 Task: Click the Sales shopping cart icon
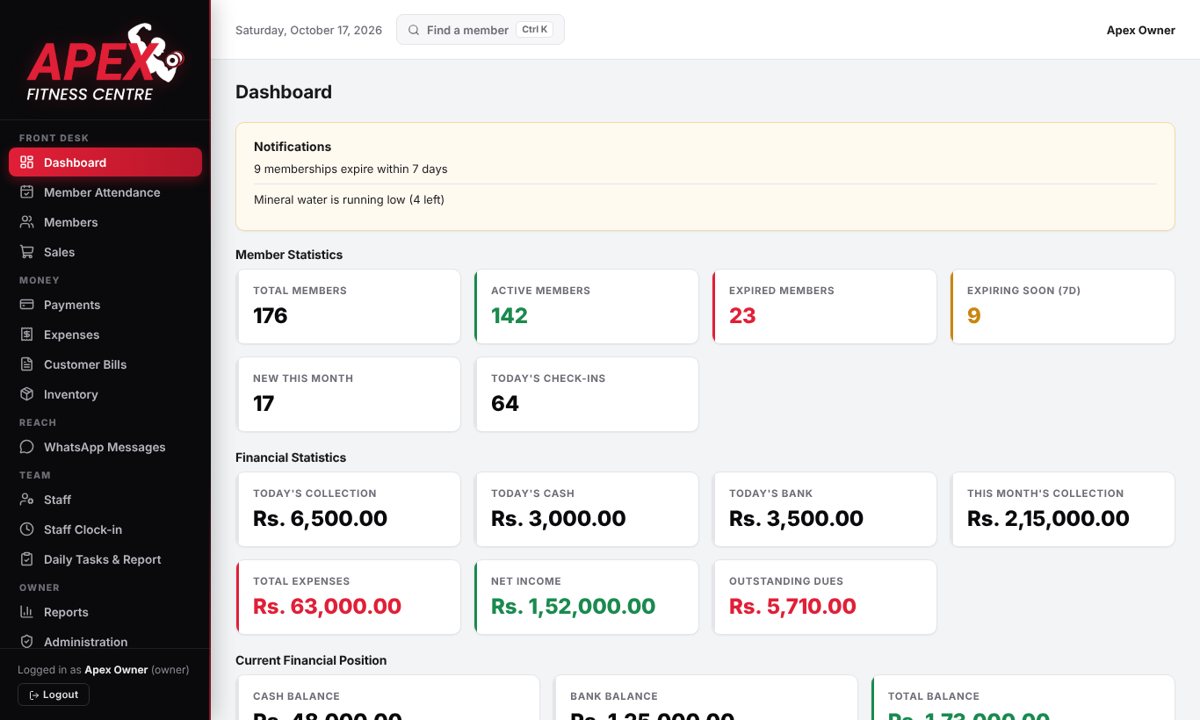[27, 252]
